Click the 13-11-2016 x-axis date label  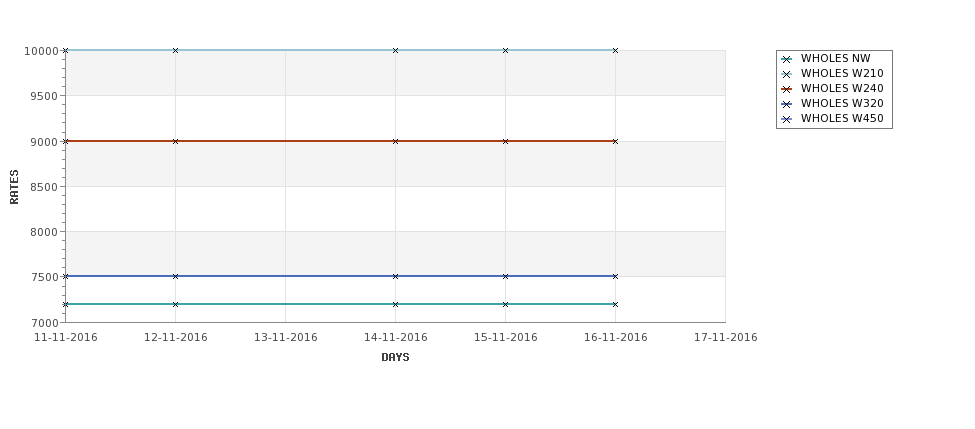285,338
